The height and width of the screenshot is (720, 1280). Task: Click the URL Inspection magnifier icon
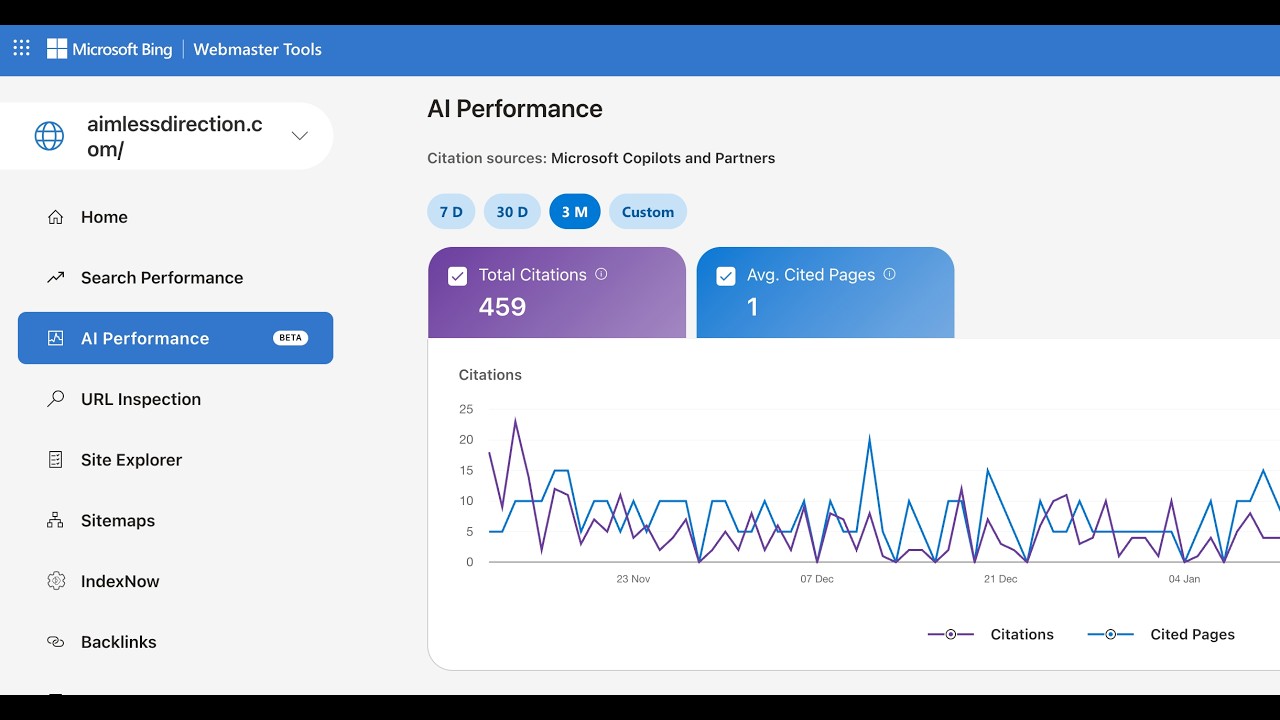pos(56,399)
